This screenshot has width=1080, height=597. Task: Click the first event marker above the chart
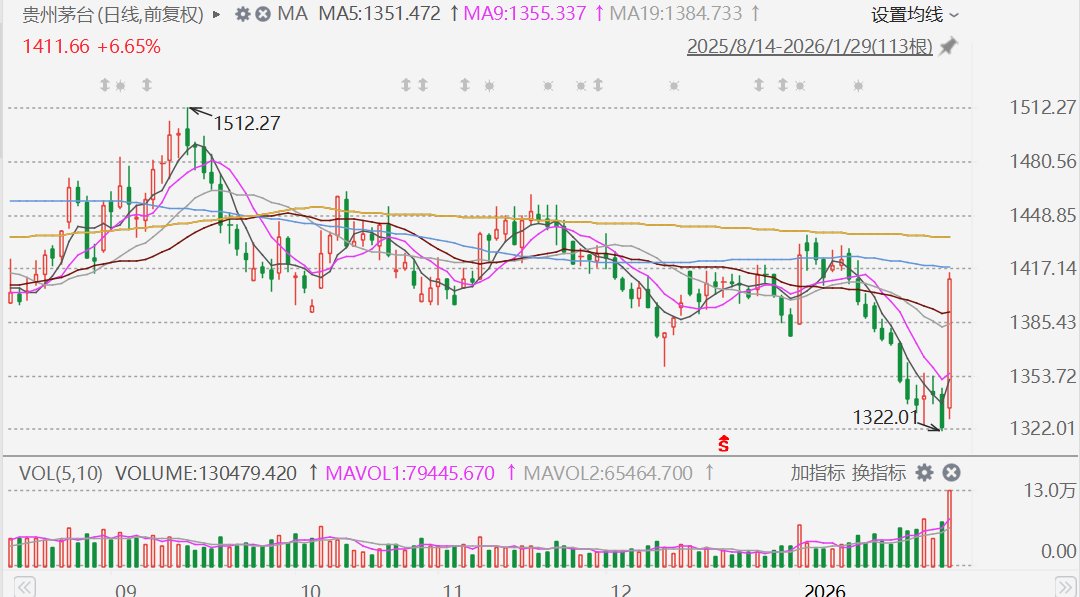point(102,86)
